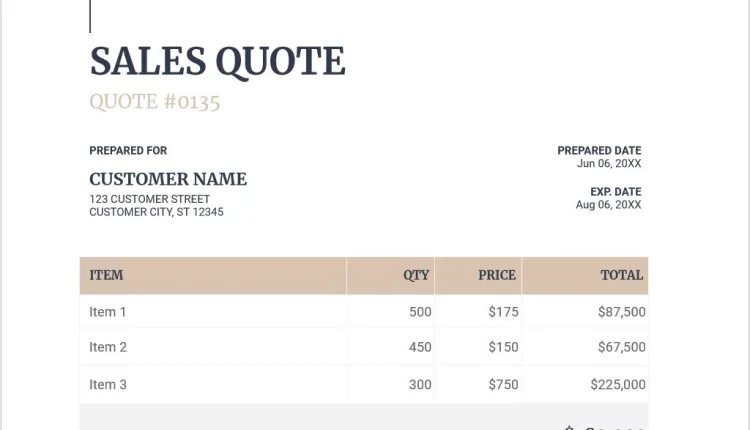Viewport: 750px width, 430px height.
Task: Click the EXP. DATE label
Action: (615, 192)
